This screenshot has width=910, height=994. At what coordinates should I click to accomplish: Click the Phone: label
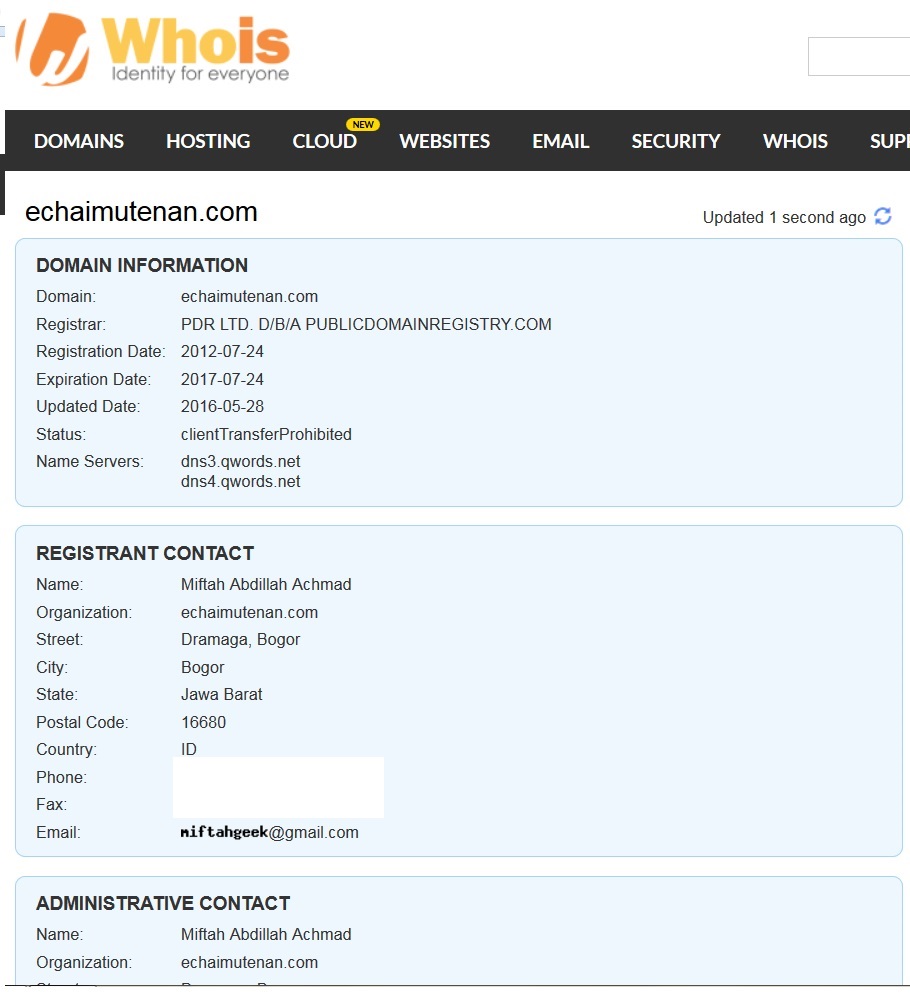[62, 777]
